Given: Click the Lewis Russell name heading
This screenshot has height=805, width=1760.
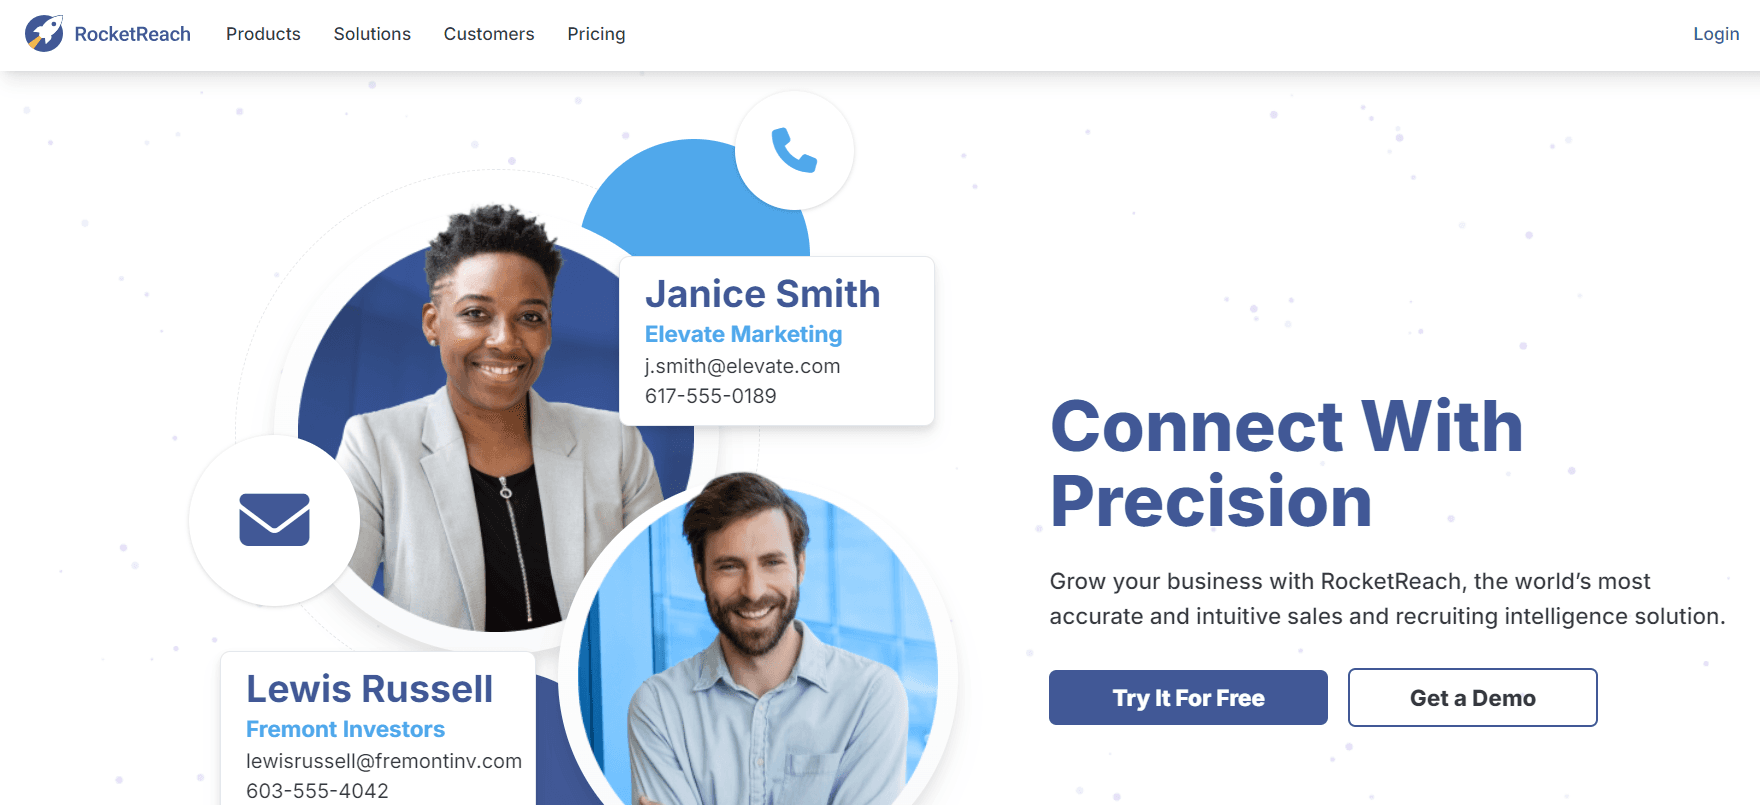Looking at the screenshot, I should pyautogui.click(x=370, y=689).
